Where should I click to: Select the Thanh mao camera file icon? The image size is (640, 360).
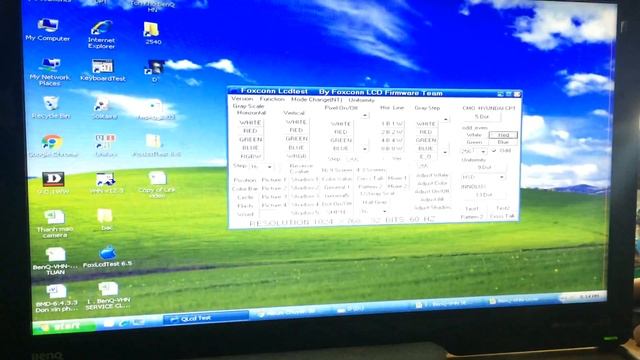pyautogui.click(x=55, y=223)
